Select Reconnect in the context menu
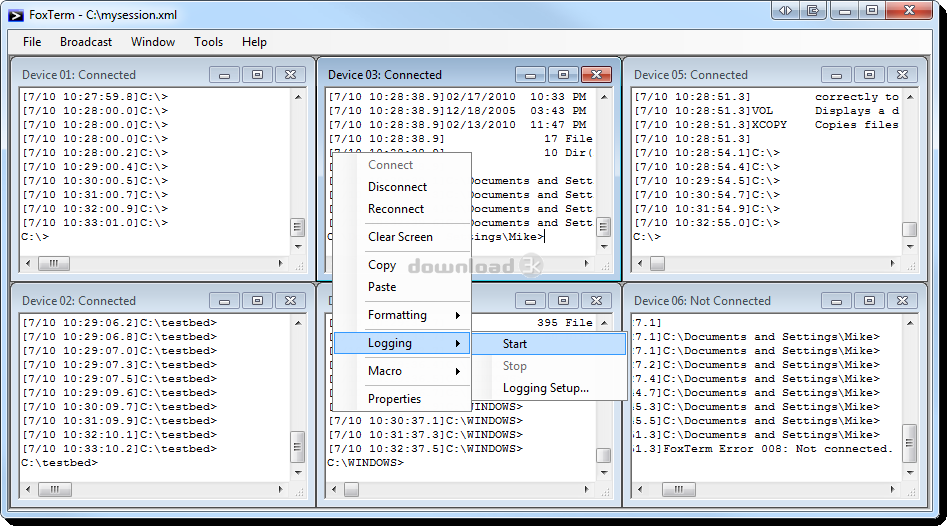The width and height of the screenshot is (952, 531). click(x=402, y=209)
